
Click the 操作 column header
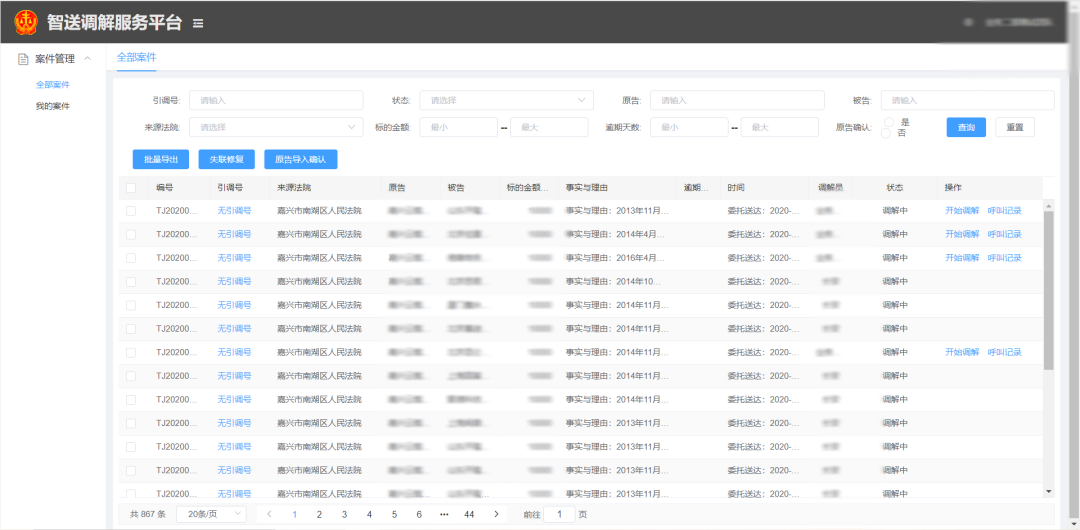tap(953, 187)
